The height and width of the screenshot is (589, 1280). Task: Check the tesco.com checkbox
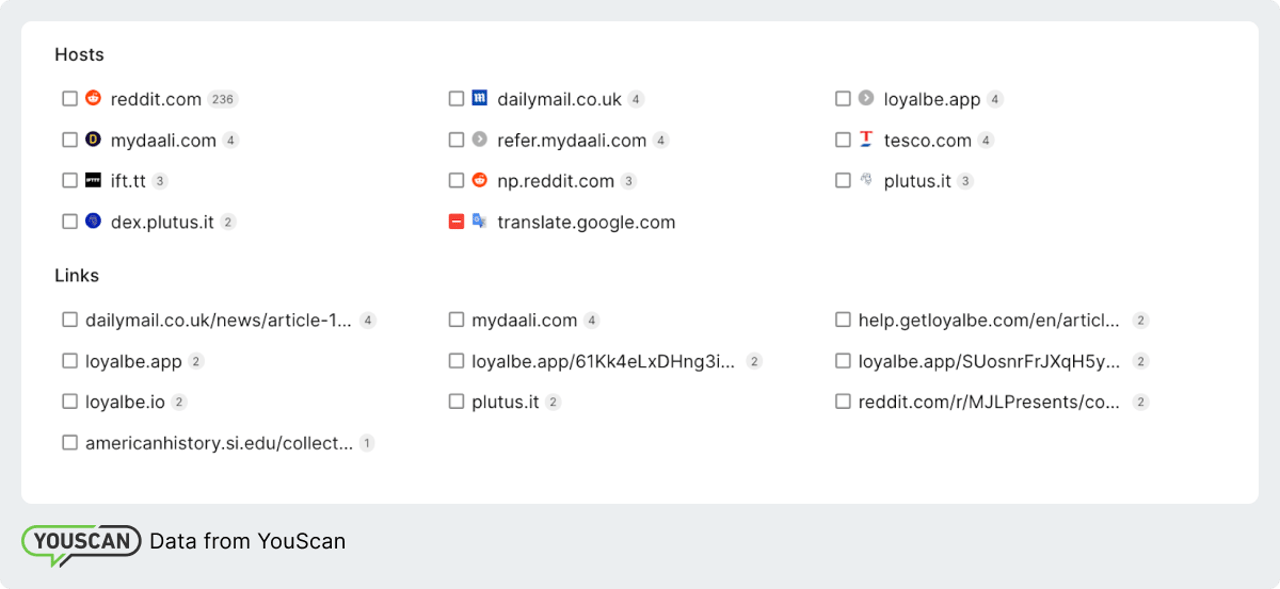(842, 139)
